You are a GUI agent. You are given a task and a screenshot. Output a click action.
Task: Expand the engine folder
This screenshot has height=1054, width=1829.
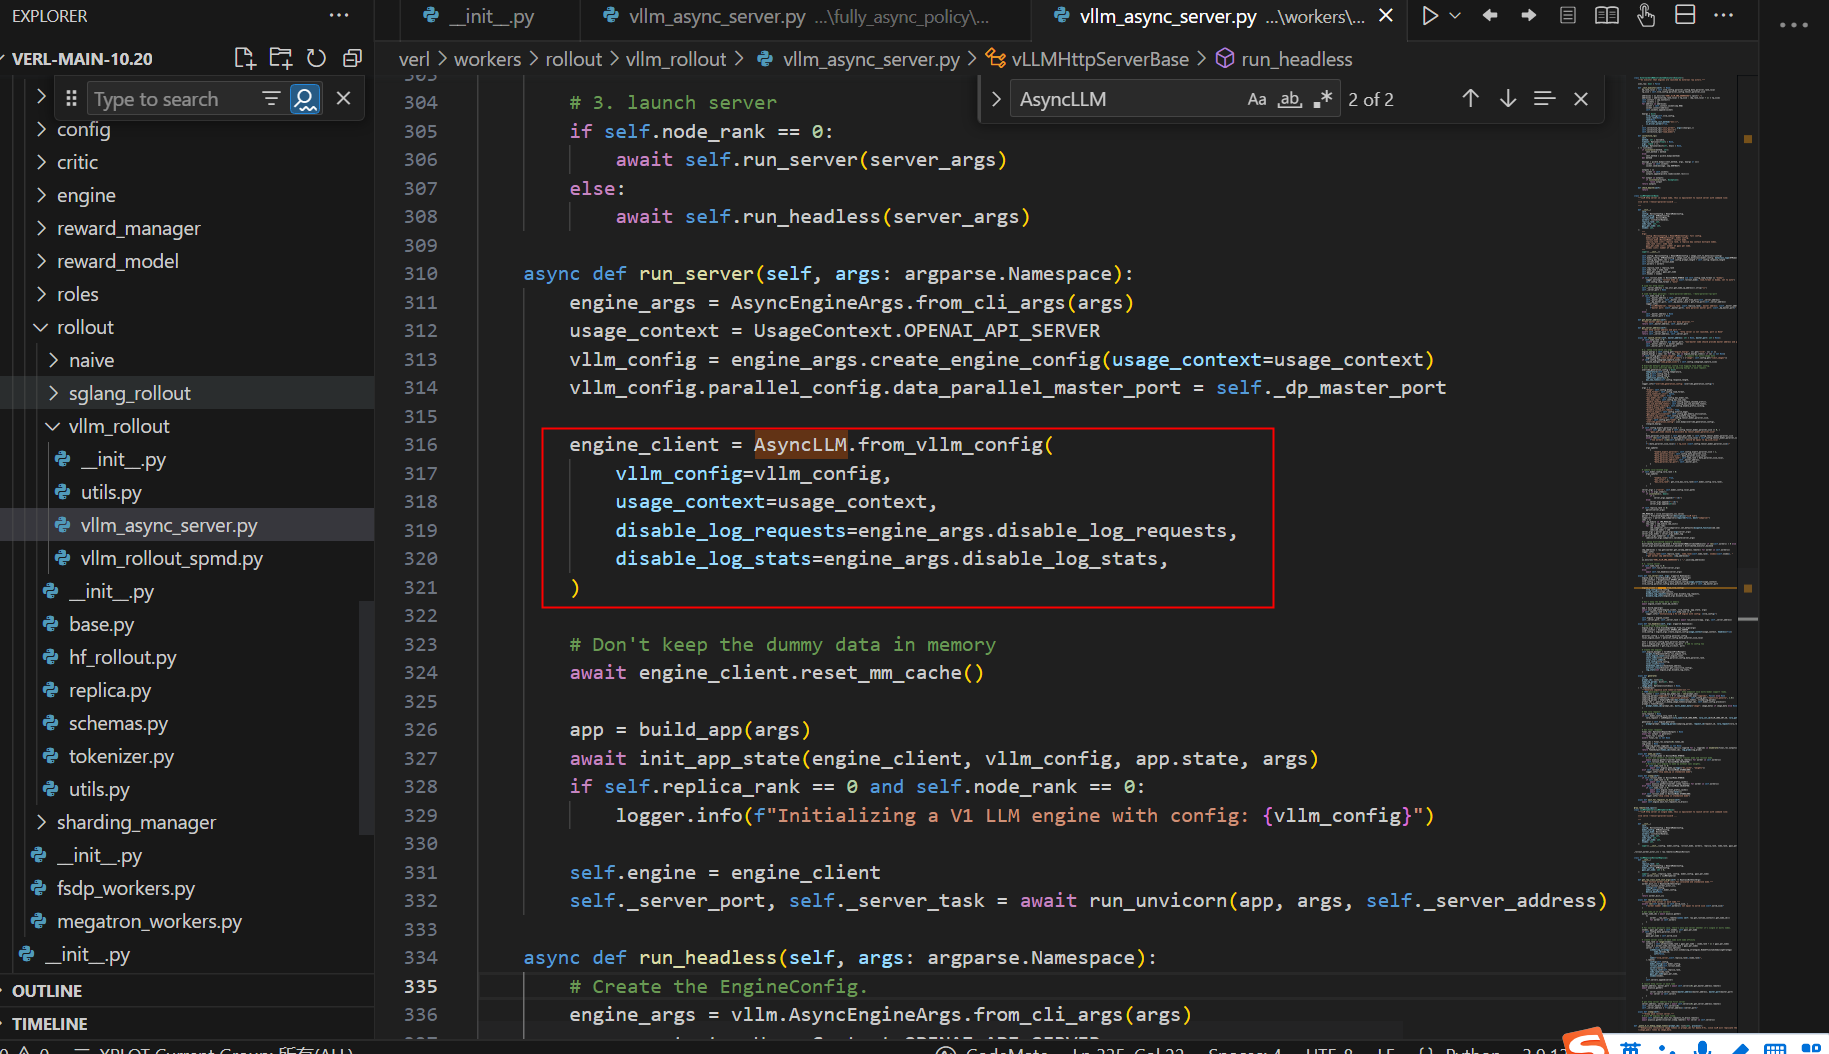pyautogui.click(x=41, y=195)
